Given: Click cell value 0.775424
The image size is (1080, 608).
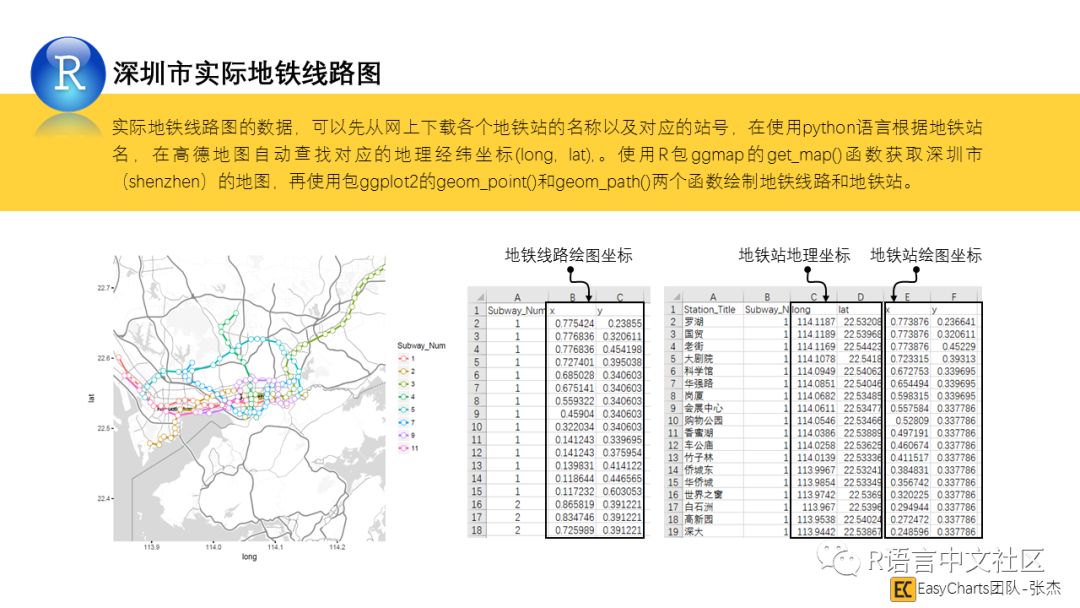Looking at the screenshot, I should click(x=571, y=324).
